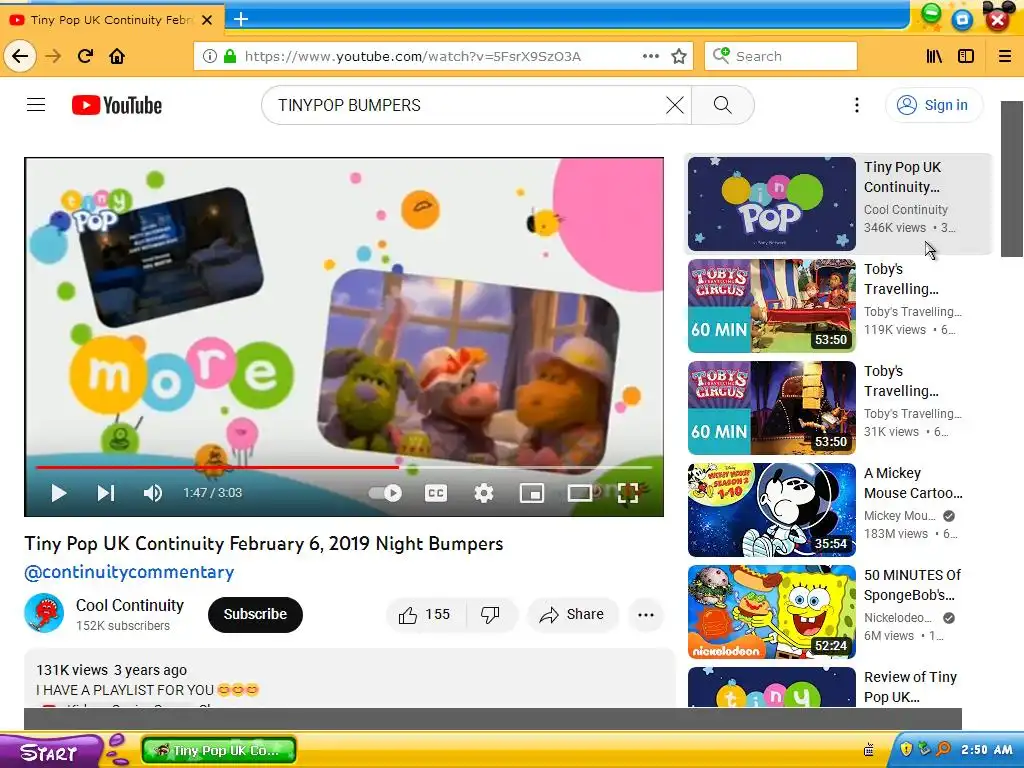Subscribe to Cool Continuity

coord(255,615)
